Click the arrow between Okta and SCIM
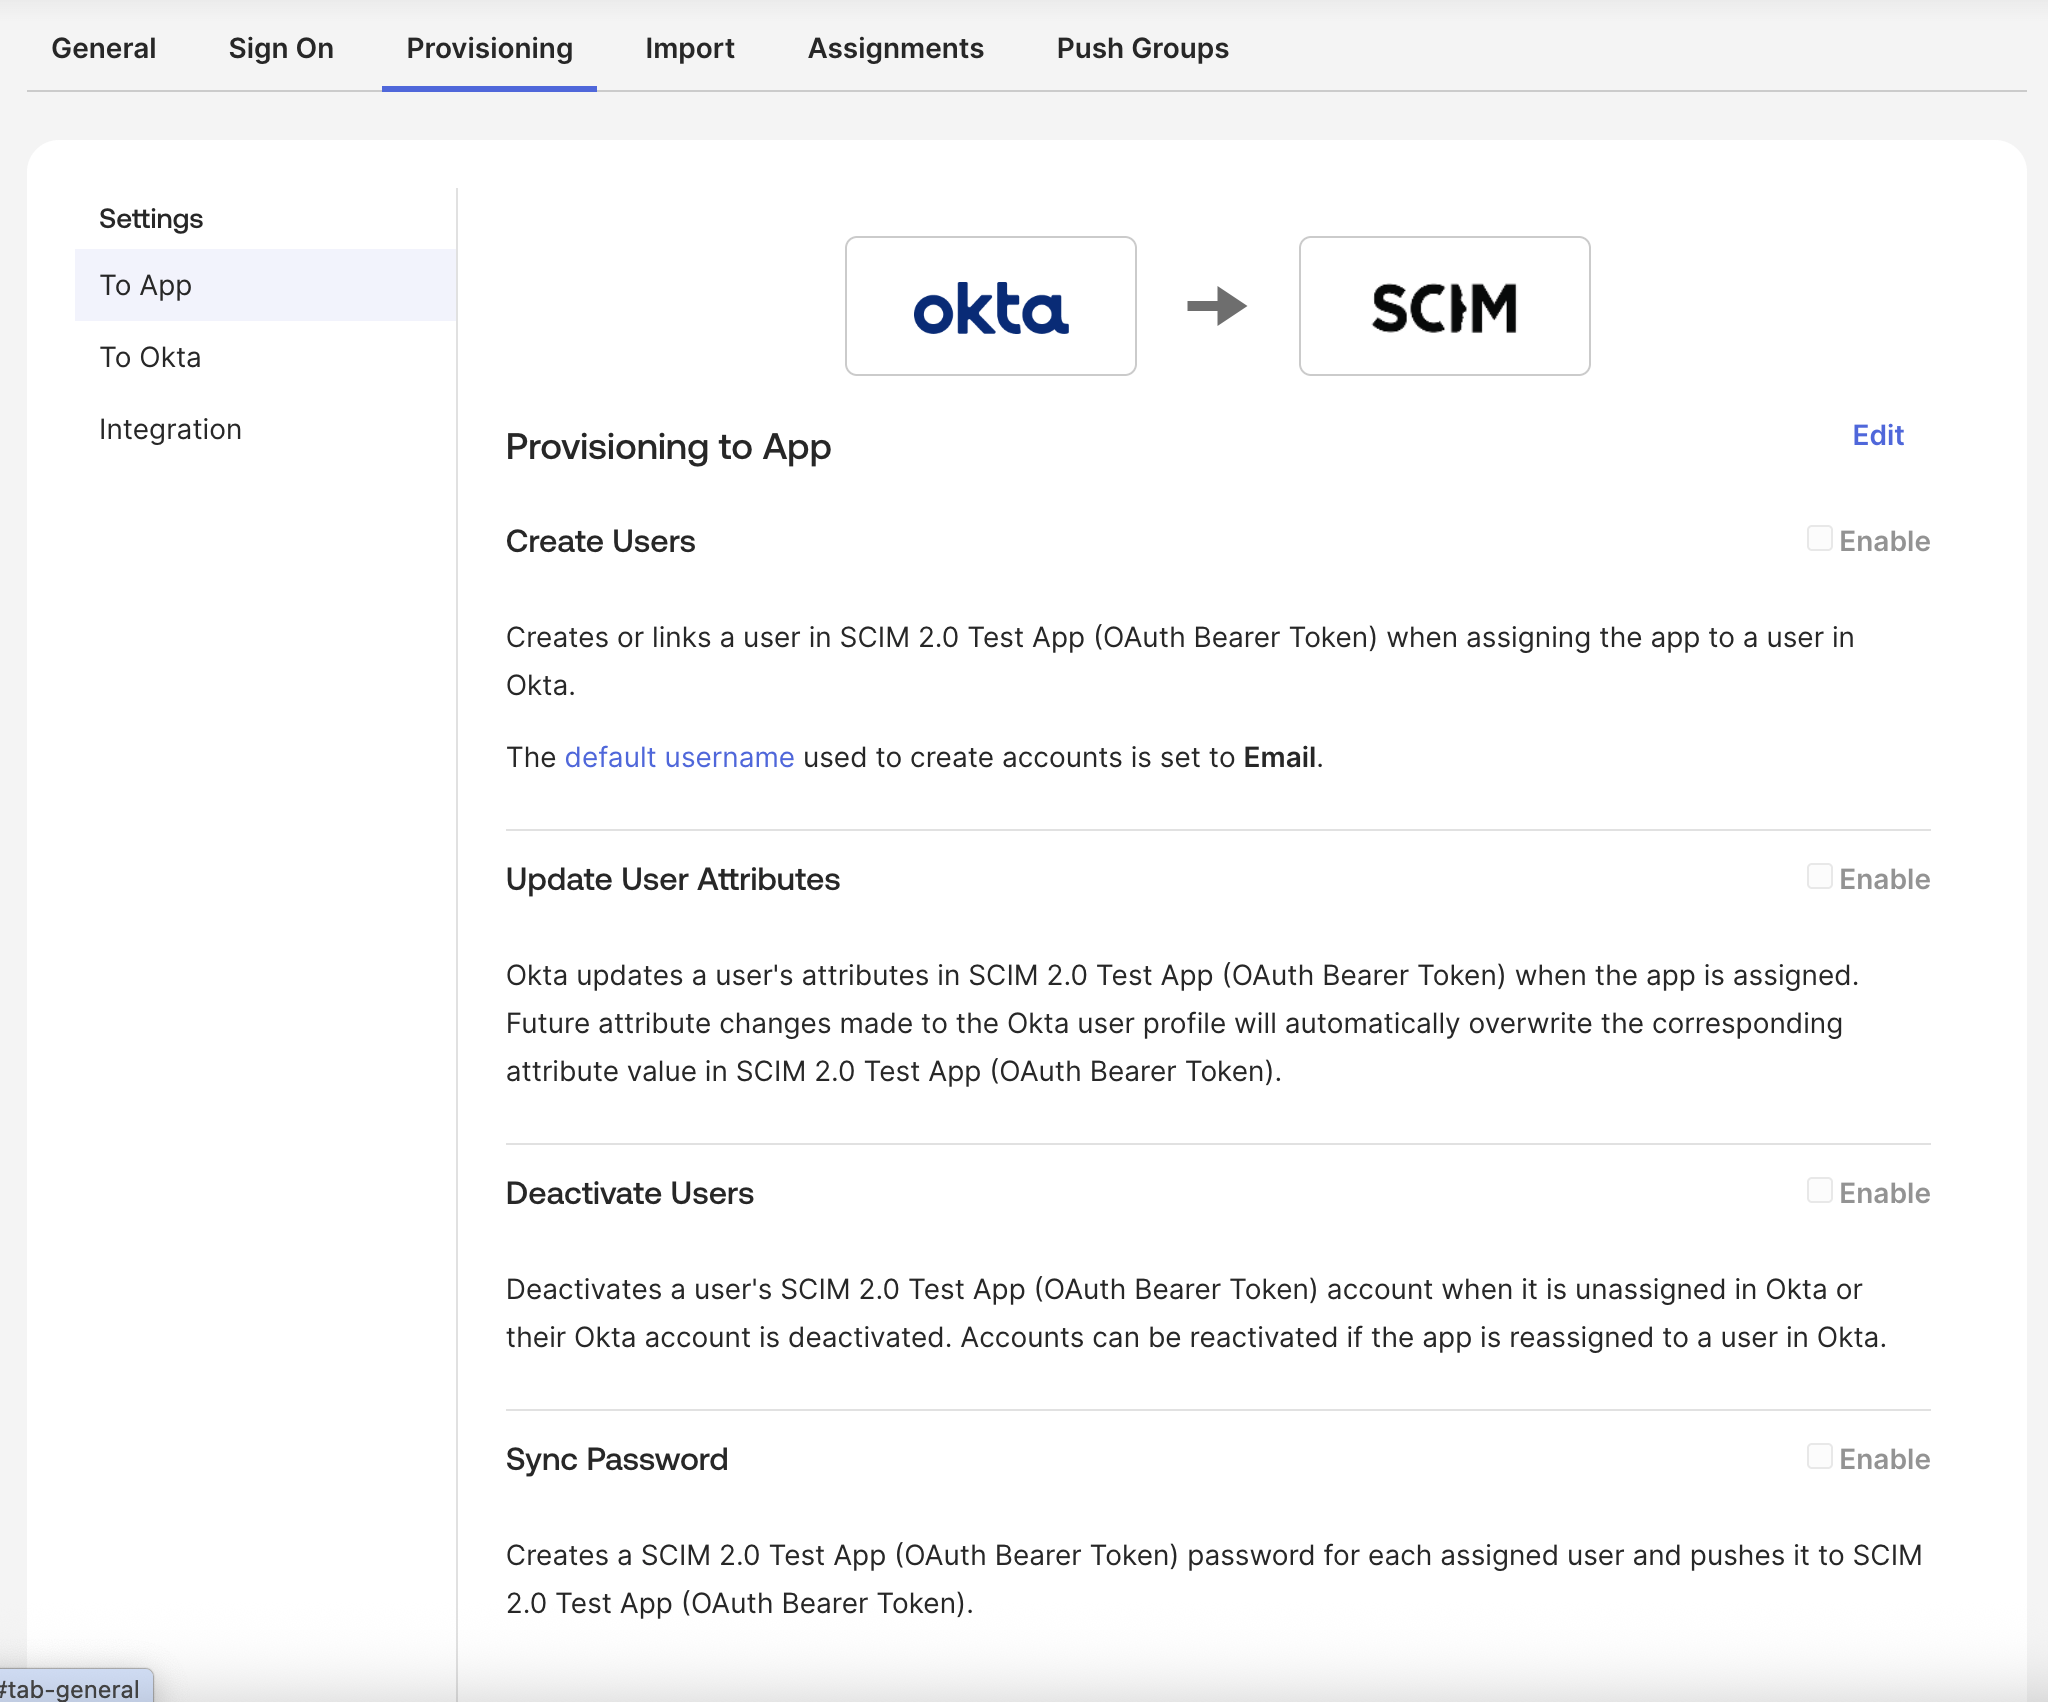This screenshot has height=1702, width=2048. 1215,306
